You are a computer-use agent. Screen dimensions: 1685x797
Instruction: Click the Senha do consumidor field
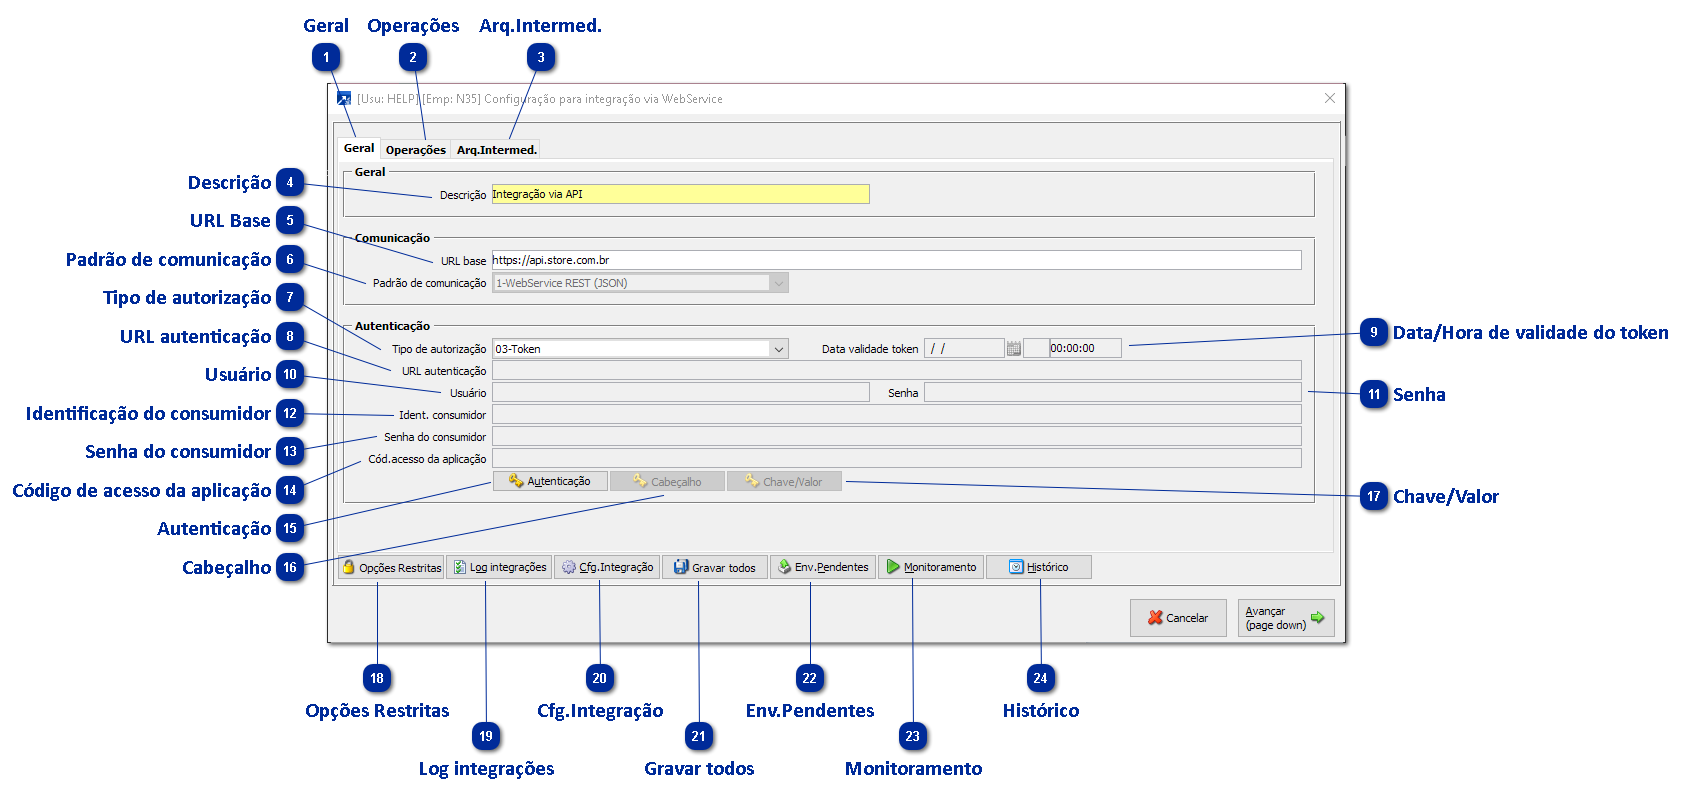click(x=896, y=437)
